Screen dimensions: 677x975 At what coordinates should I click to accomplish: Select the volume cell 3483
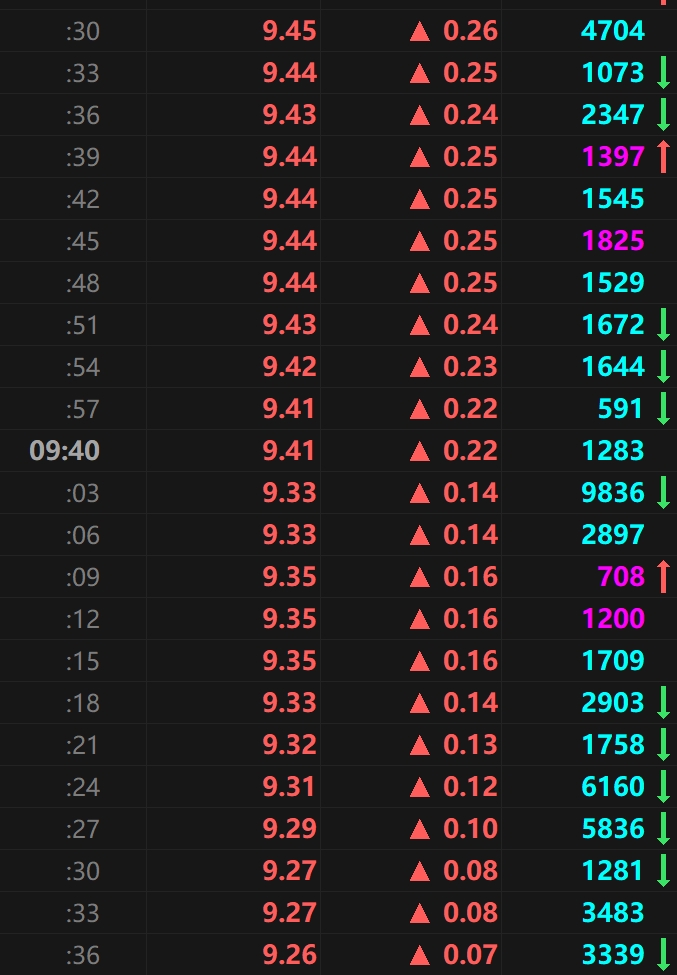(x=612, y=912)
